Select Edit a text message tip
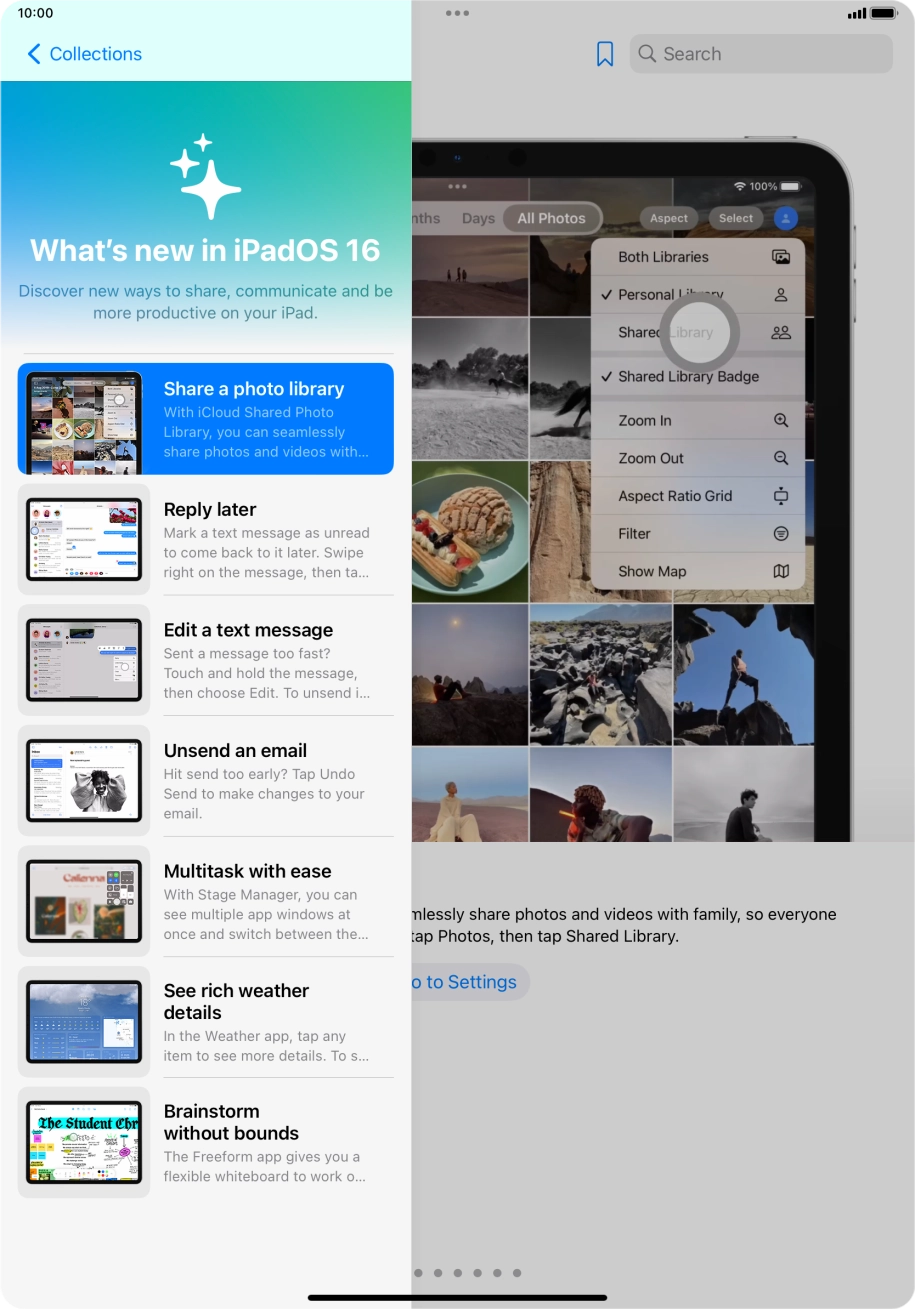The height and width of the screenshot is (1309, 915). (x=206, y=660)
